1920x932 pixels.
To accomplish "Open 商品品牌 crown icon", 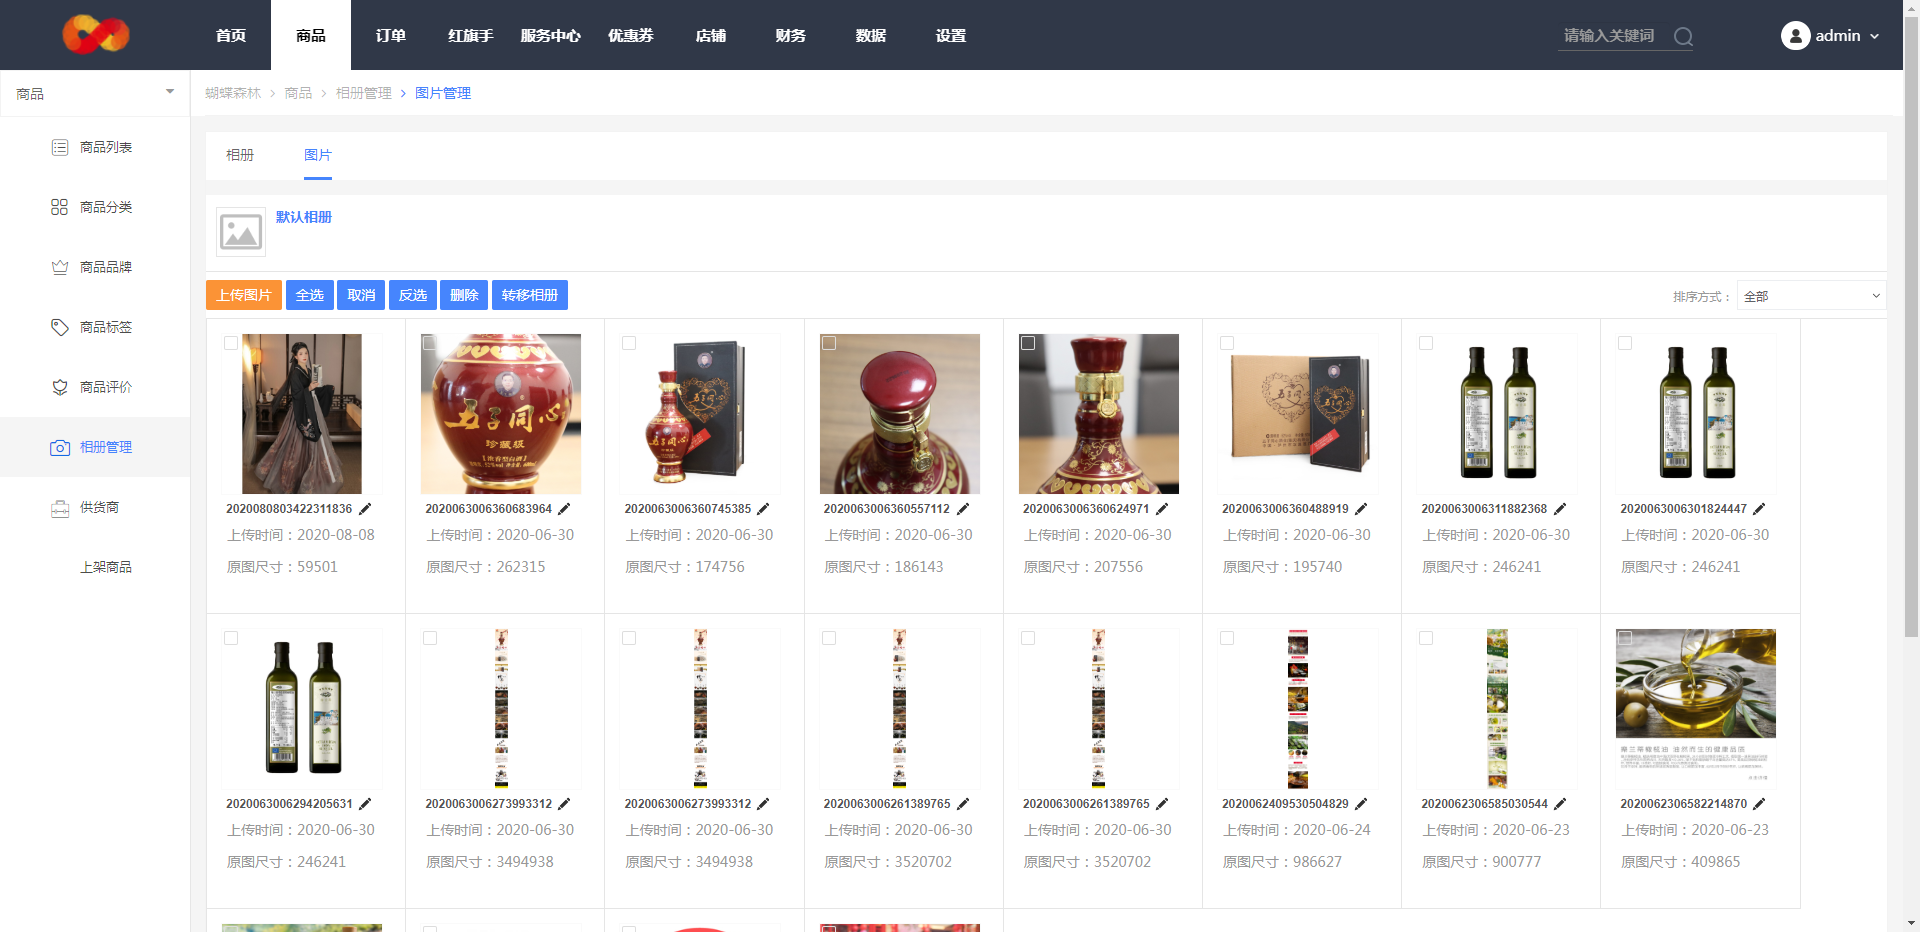I will 60,267.
